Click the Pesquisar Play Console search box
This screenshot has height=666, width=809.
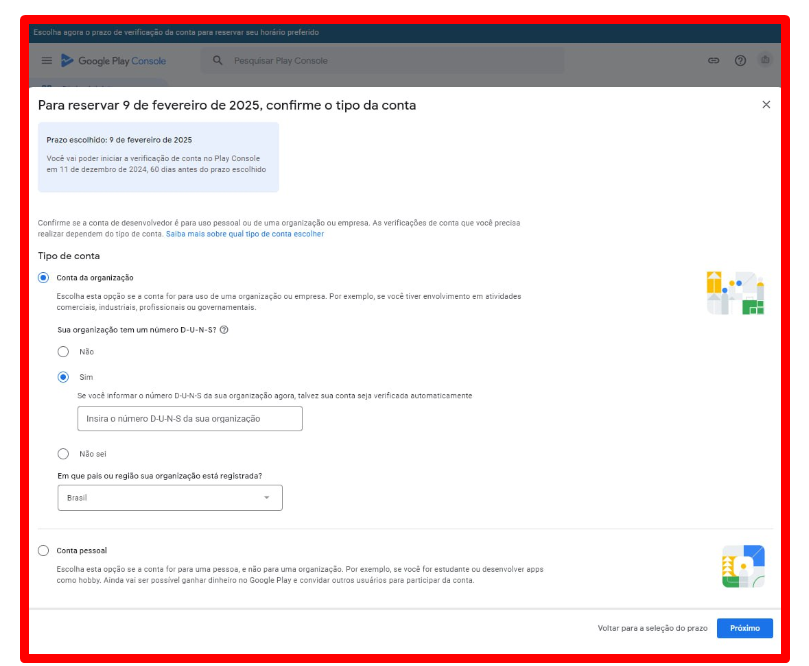pyautogui.click(x=390, y=61)
